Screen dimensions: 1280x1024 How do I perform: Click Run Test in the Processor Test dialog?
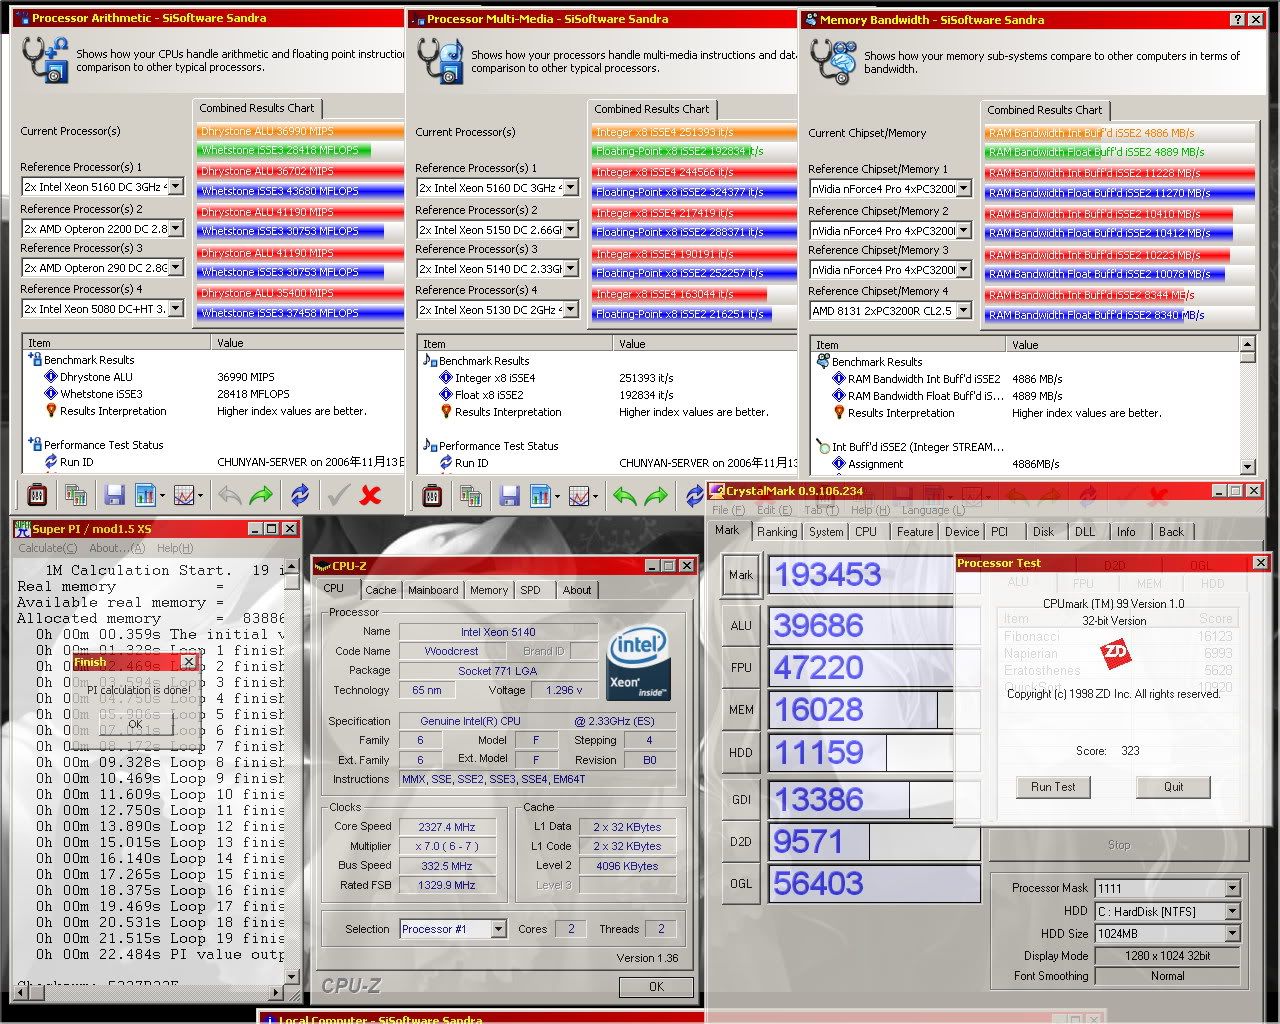pos(1053,787)
